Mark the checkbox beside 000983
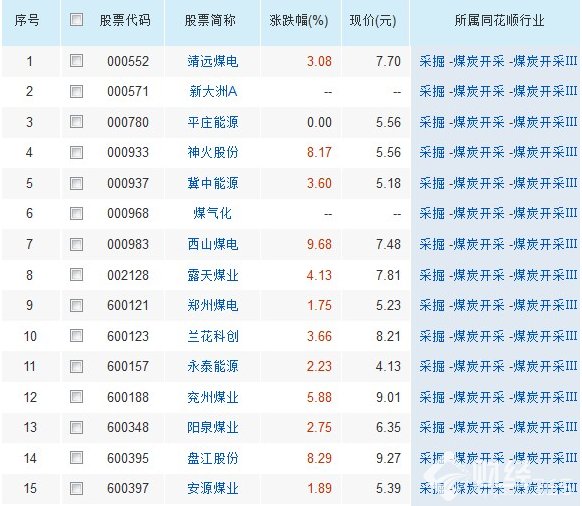582x506 pixels. (x=76, y=244)
